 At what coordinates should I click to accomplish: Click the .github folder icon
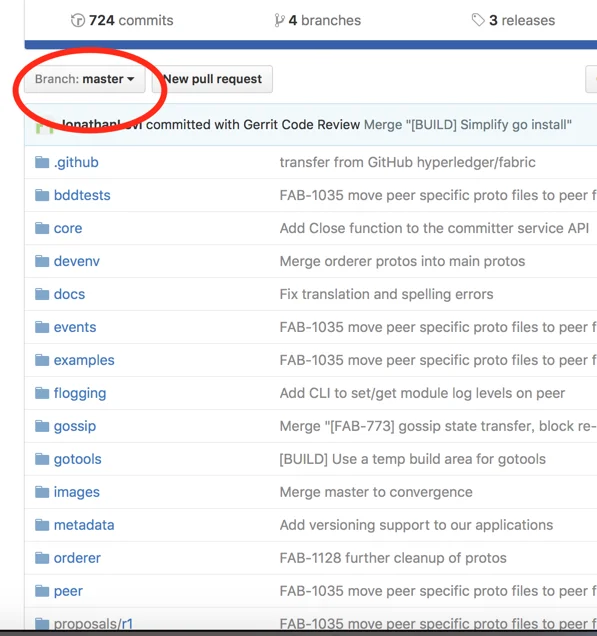tap(42, 162)
